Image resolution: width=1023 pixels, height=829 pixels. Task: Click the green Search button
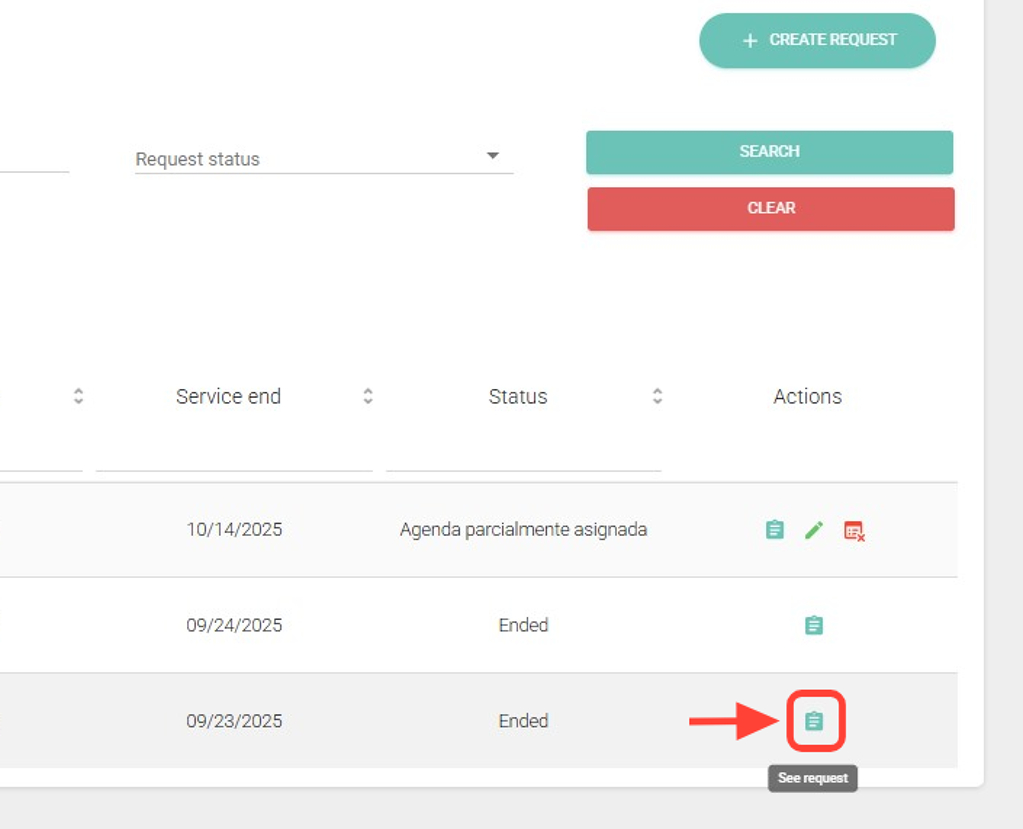pyautogui.click(x=769, y=152)
